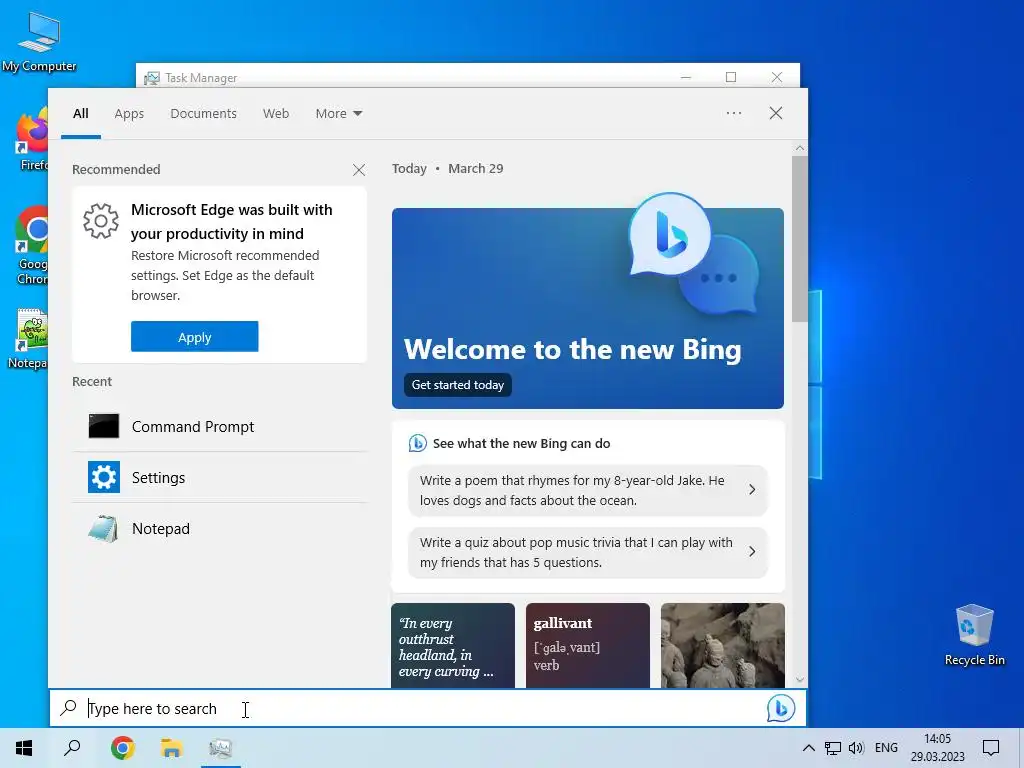Click the search panel scrollbar thumb
Image resolution: width=1024 pixels, height=768 pixels.
[799, 238]
